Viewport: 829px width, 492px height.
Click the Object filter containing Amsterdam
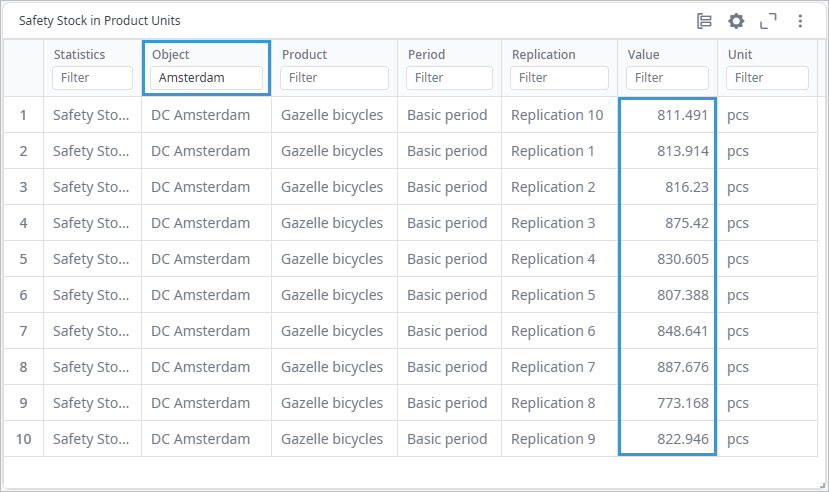click(206, 78)
